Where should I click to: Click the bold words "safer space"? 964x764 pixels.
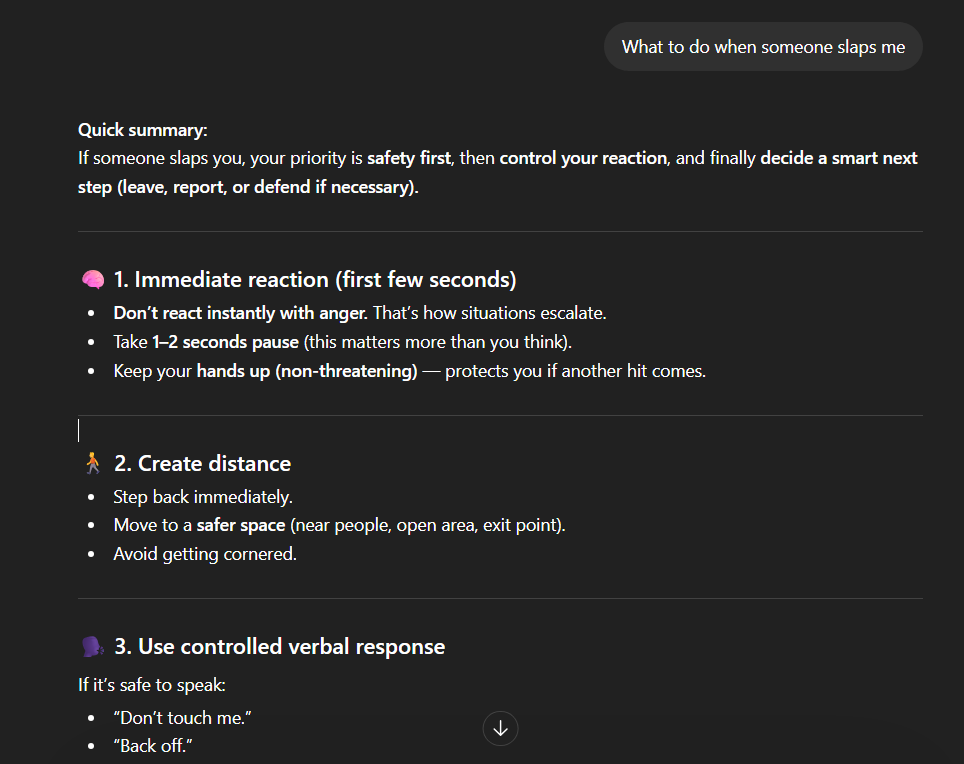240,526
